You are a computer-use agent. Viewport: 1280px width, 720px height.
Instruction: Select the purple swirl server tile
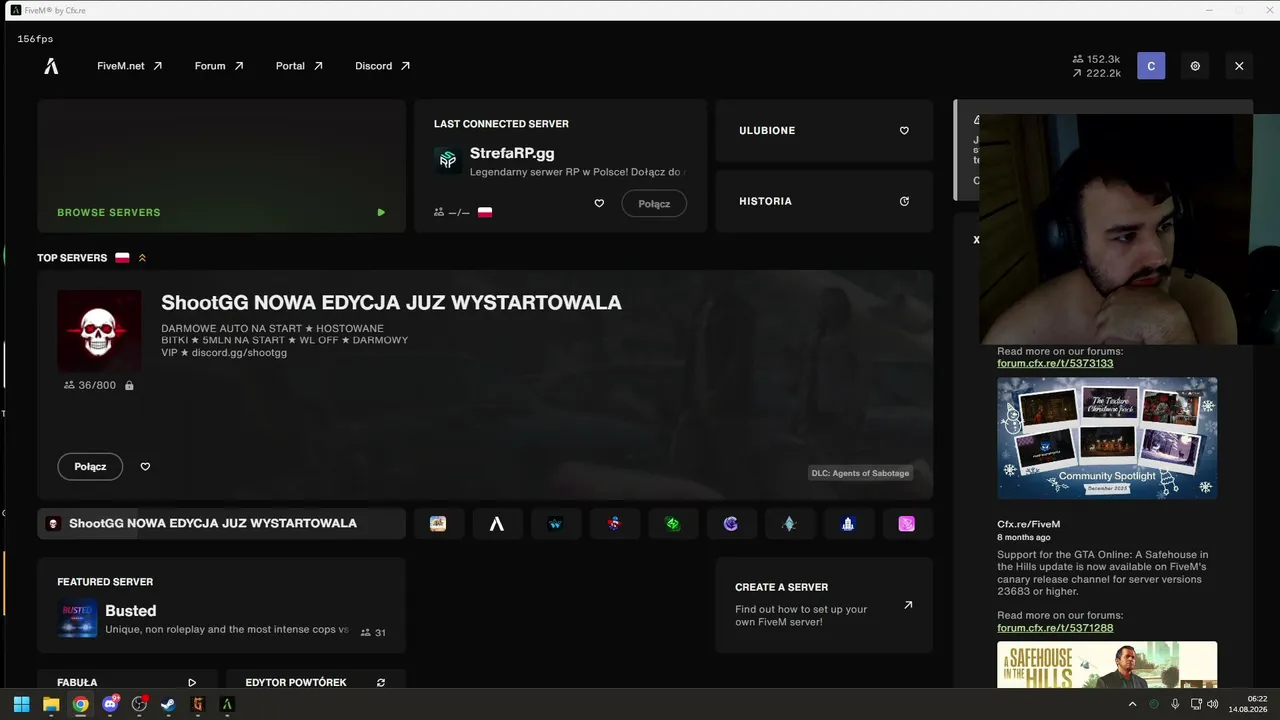[x=731, y=523]
